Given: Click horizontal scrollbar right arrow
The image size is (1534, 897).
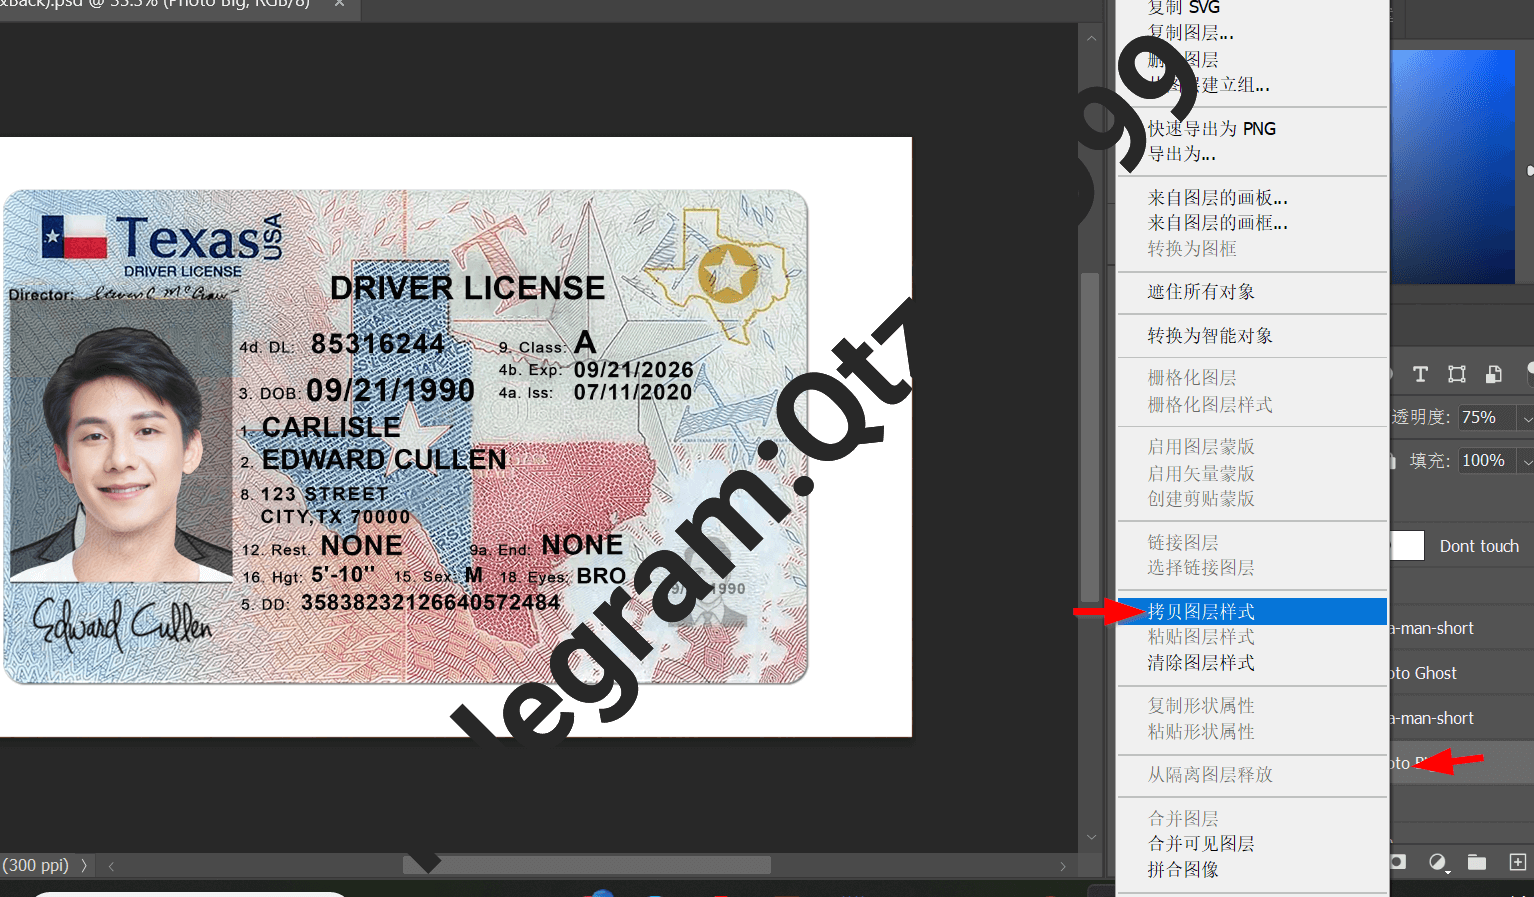Looking at the screenshot, I should 1063,866.
